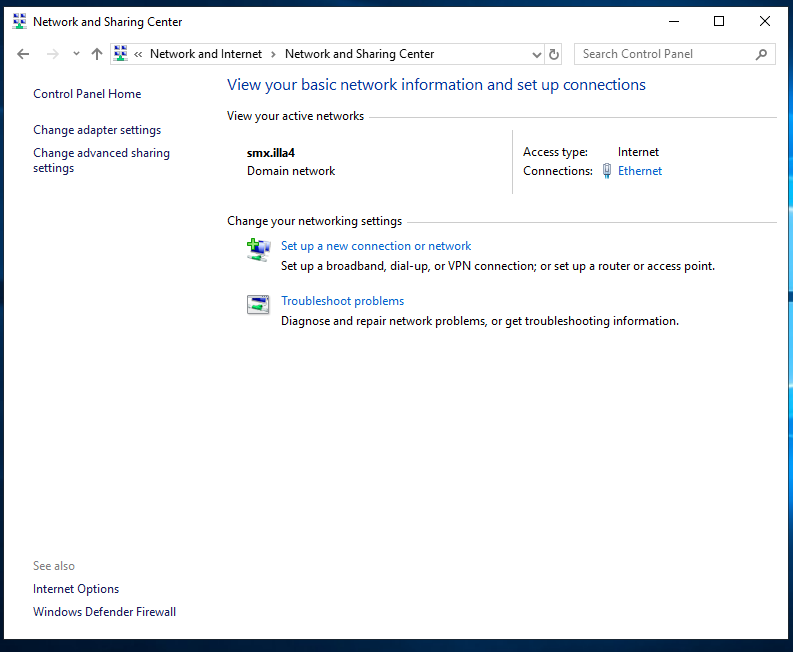793x652 pixels.
Task: Click the up one level arrow
Action: click(96, 54)
